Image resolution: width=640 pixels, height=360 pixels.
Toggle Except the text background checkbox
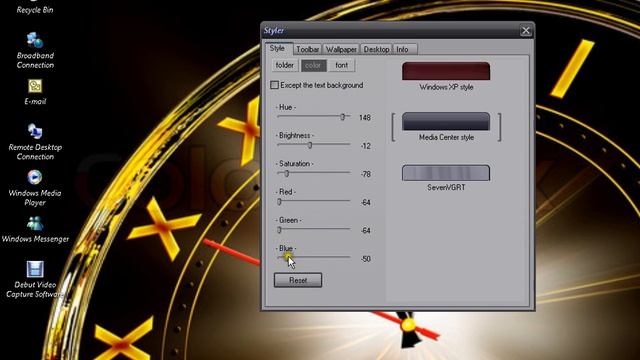274,85
